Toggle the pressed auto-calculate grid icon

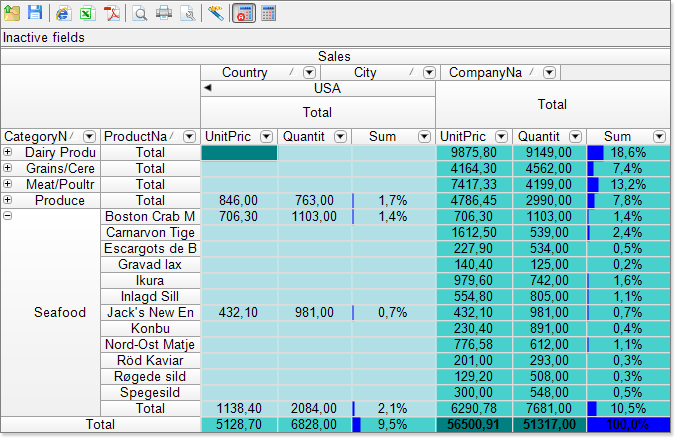point(244,13)
